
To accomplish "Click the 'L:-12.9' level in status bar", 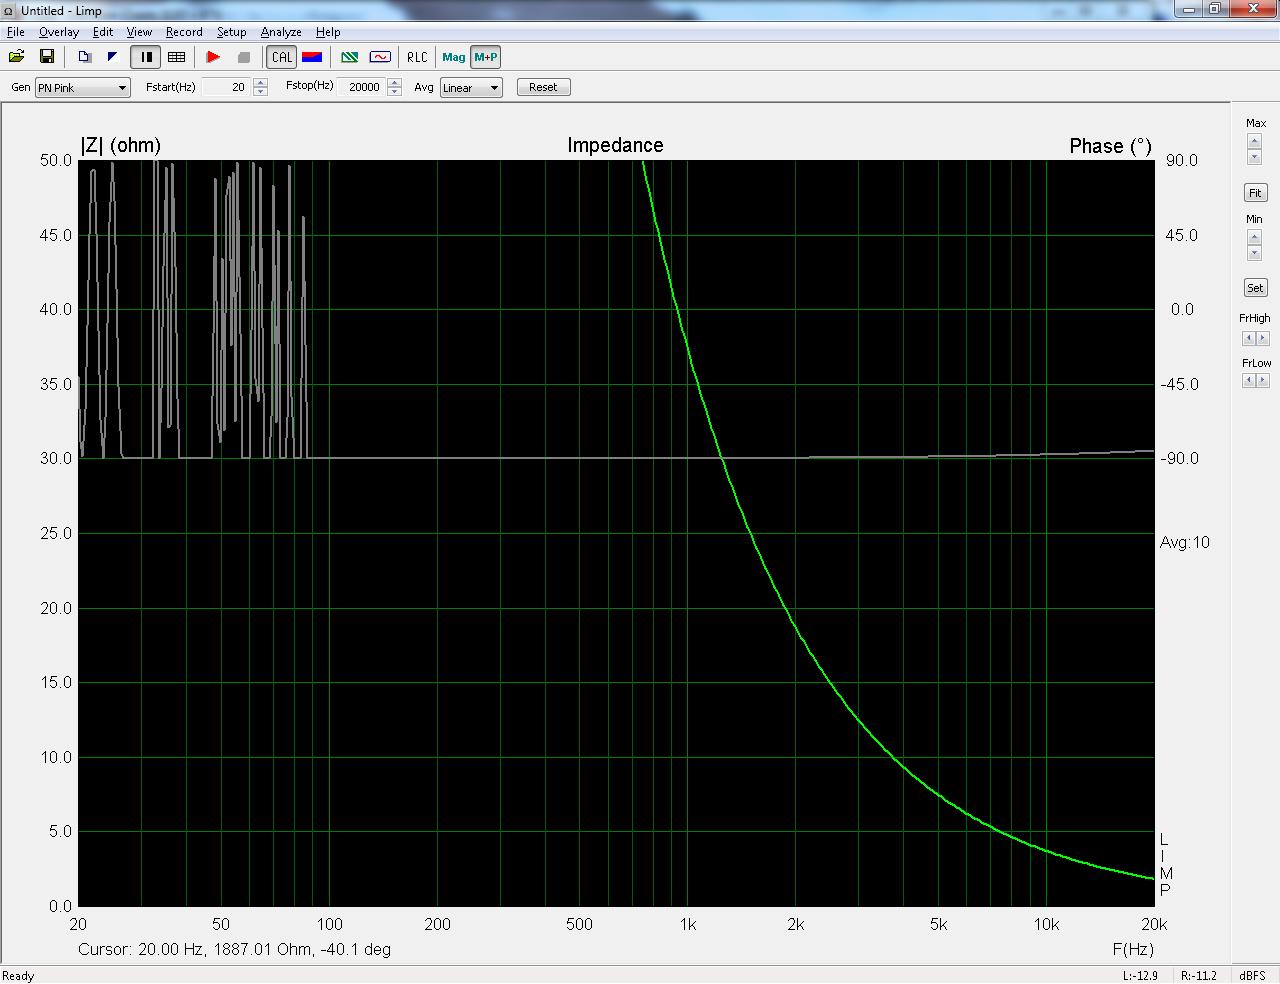I will [1140, 976].
